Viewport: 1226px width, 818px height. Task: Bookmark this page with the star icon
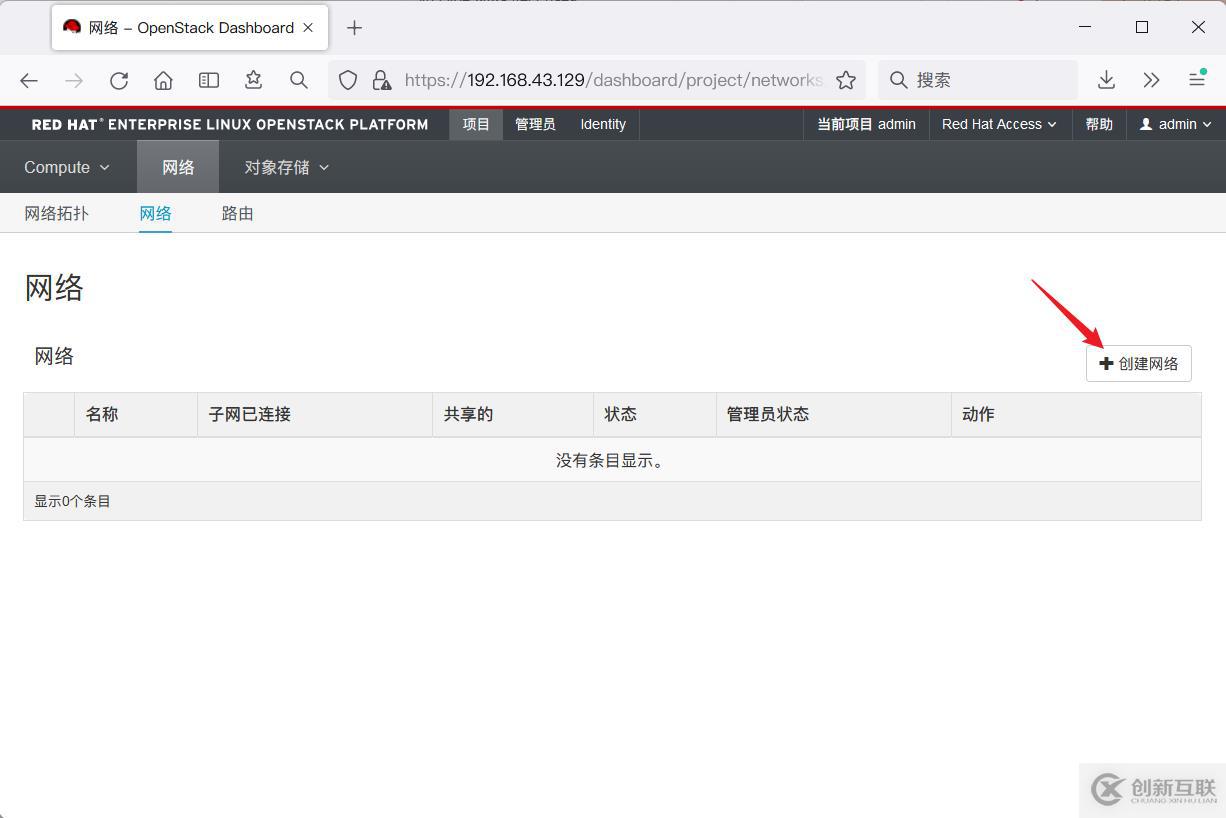click(x=846, y=80)
